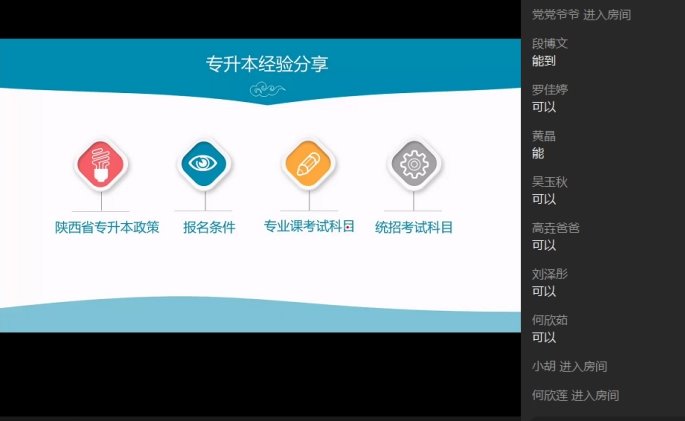The image size is (685, 421).
Task: Click 高垚爸爸's message 可以
Action: [x=544, y=245]
